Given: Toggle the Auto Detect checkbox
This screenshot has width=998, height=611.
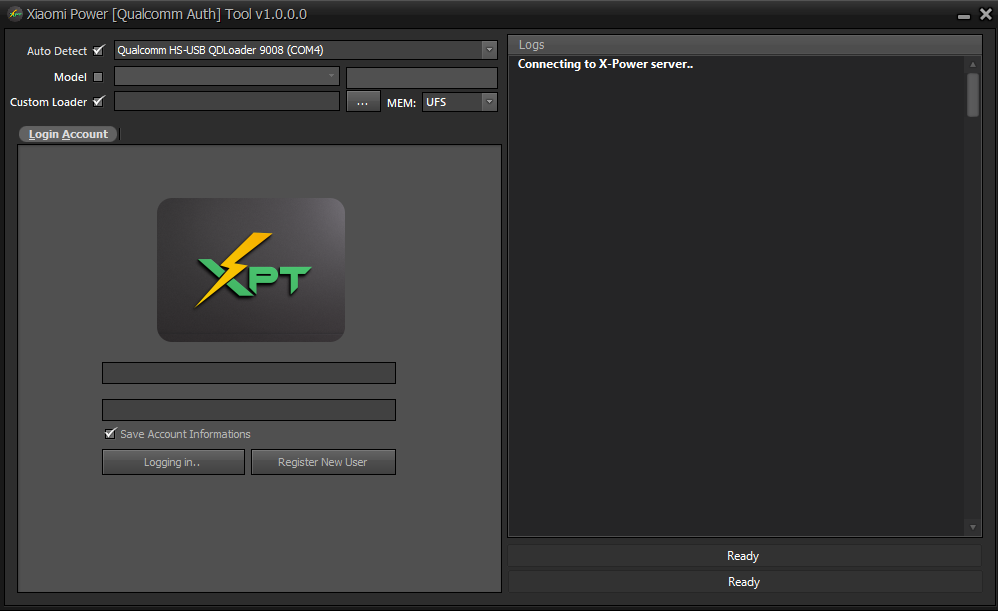Looking at the screenshot, I should pos(98,50).
